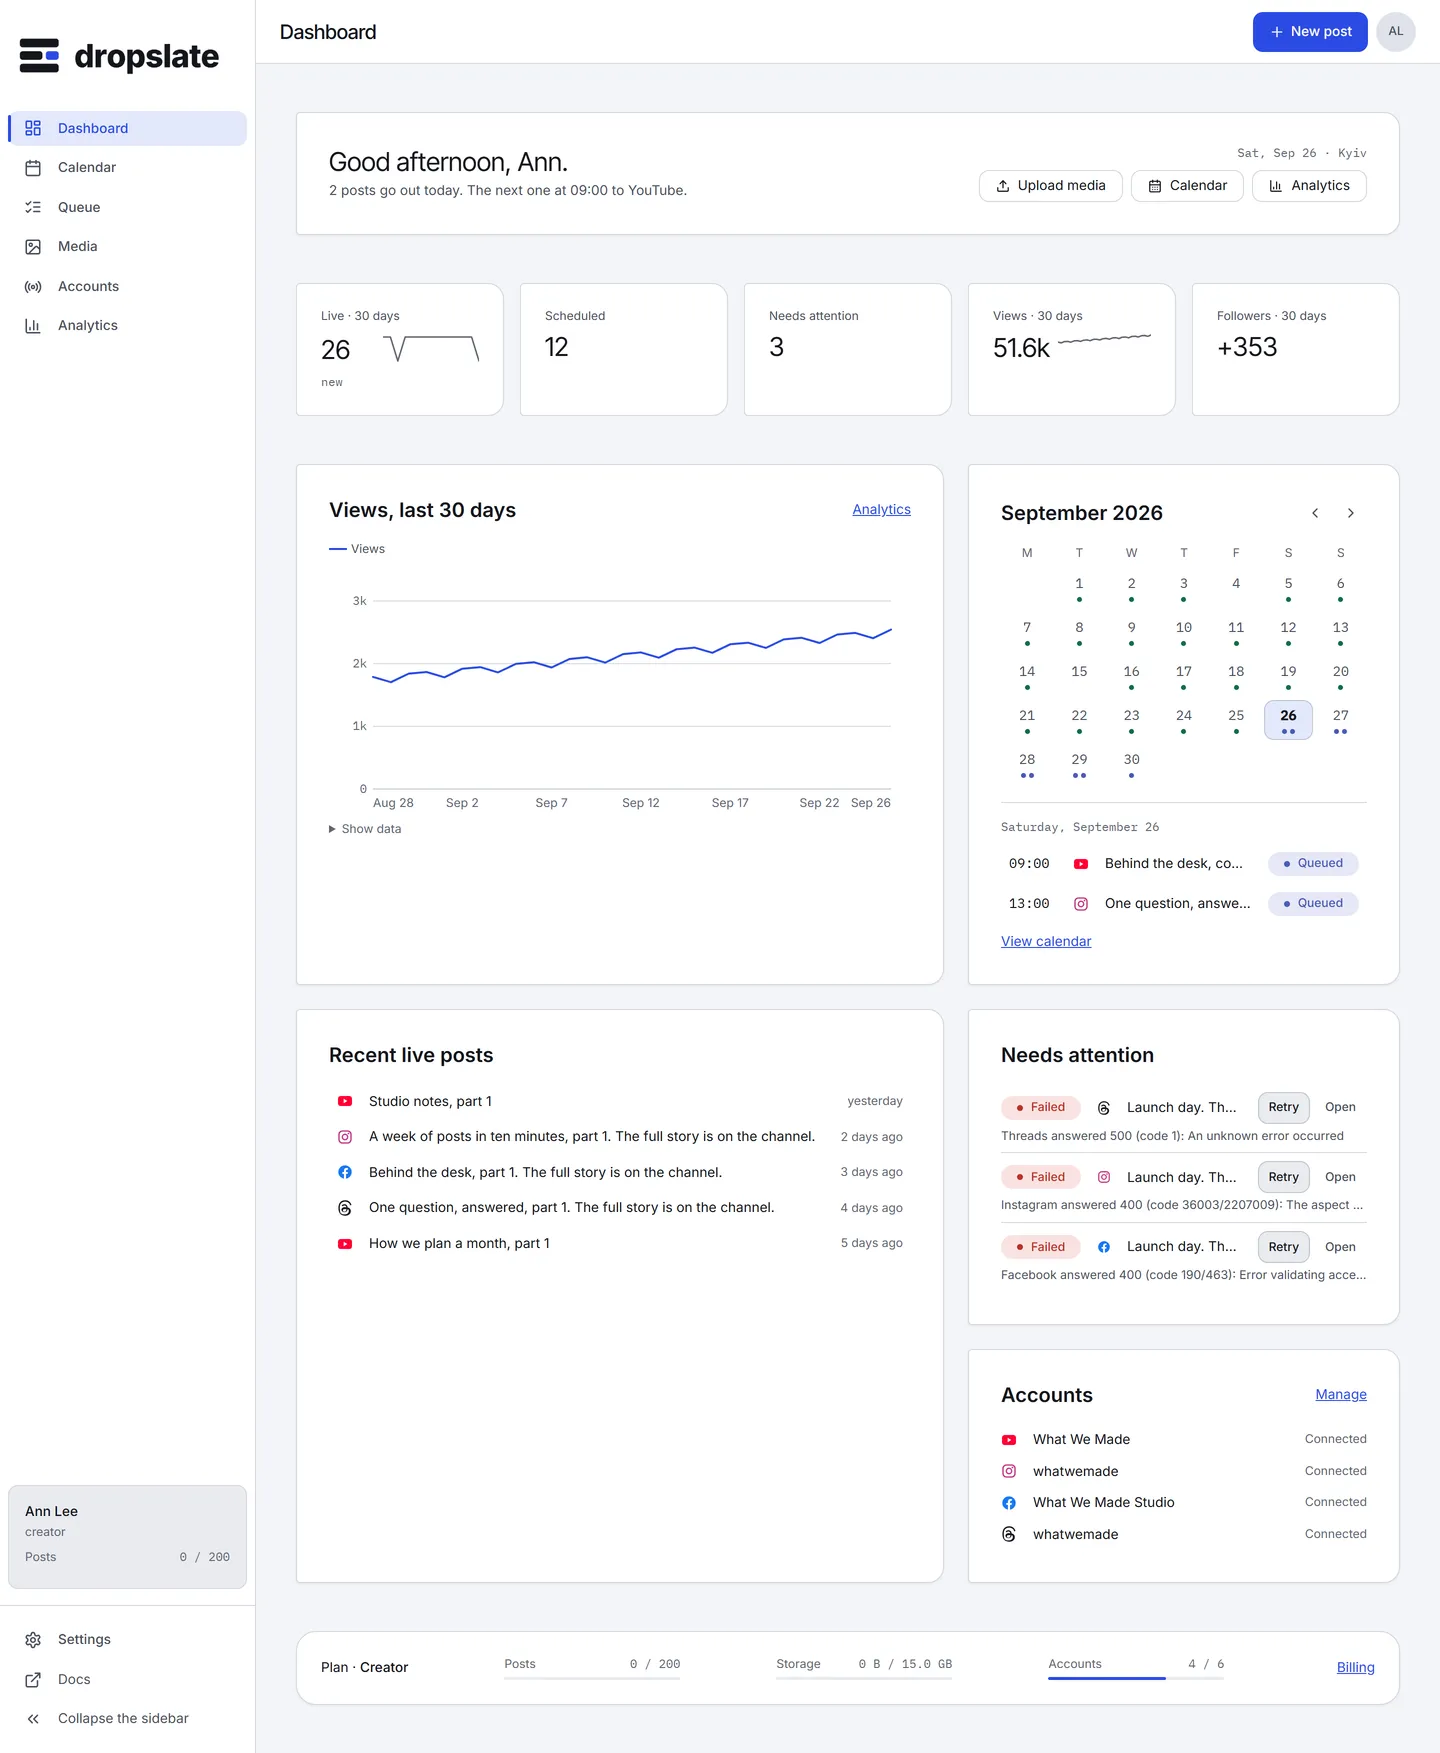Expand the Show data disclosure triangle
This screenshot has width=1440, height=1753.
[332, 829]
